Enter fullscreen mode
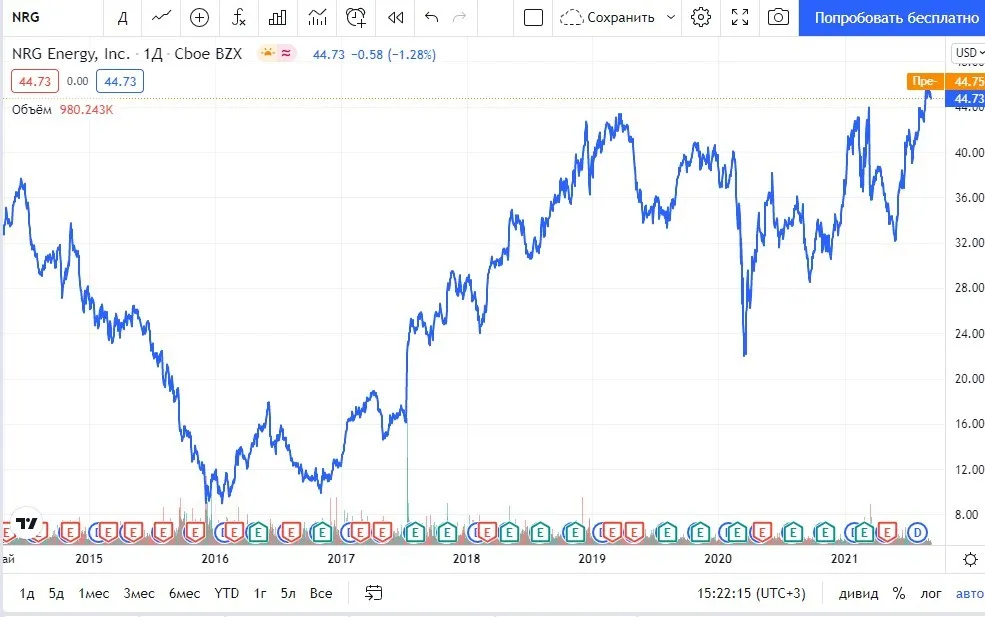The height and width of the screenshot is (617, 985). [x=740, y=17]
